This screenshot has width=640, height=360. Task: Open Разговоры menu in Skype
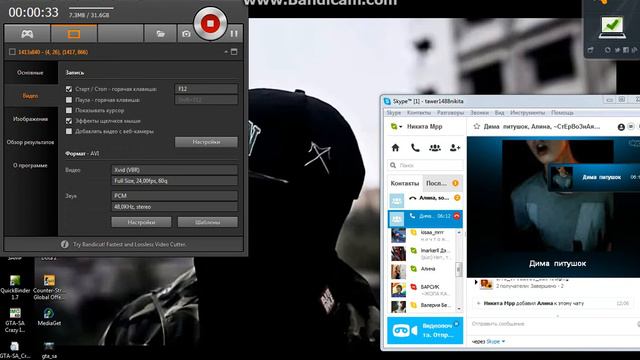(451, 113)
